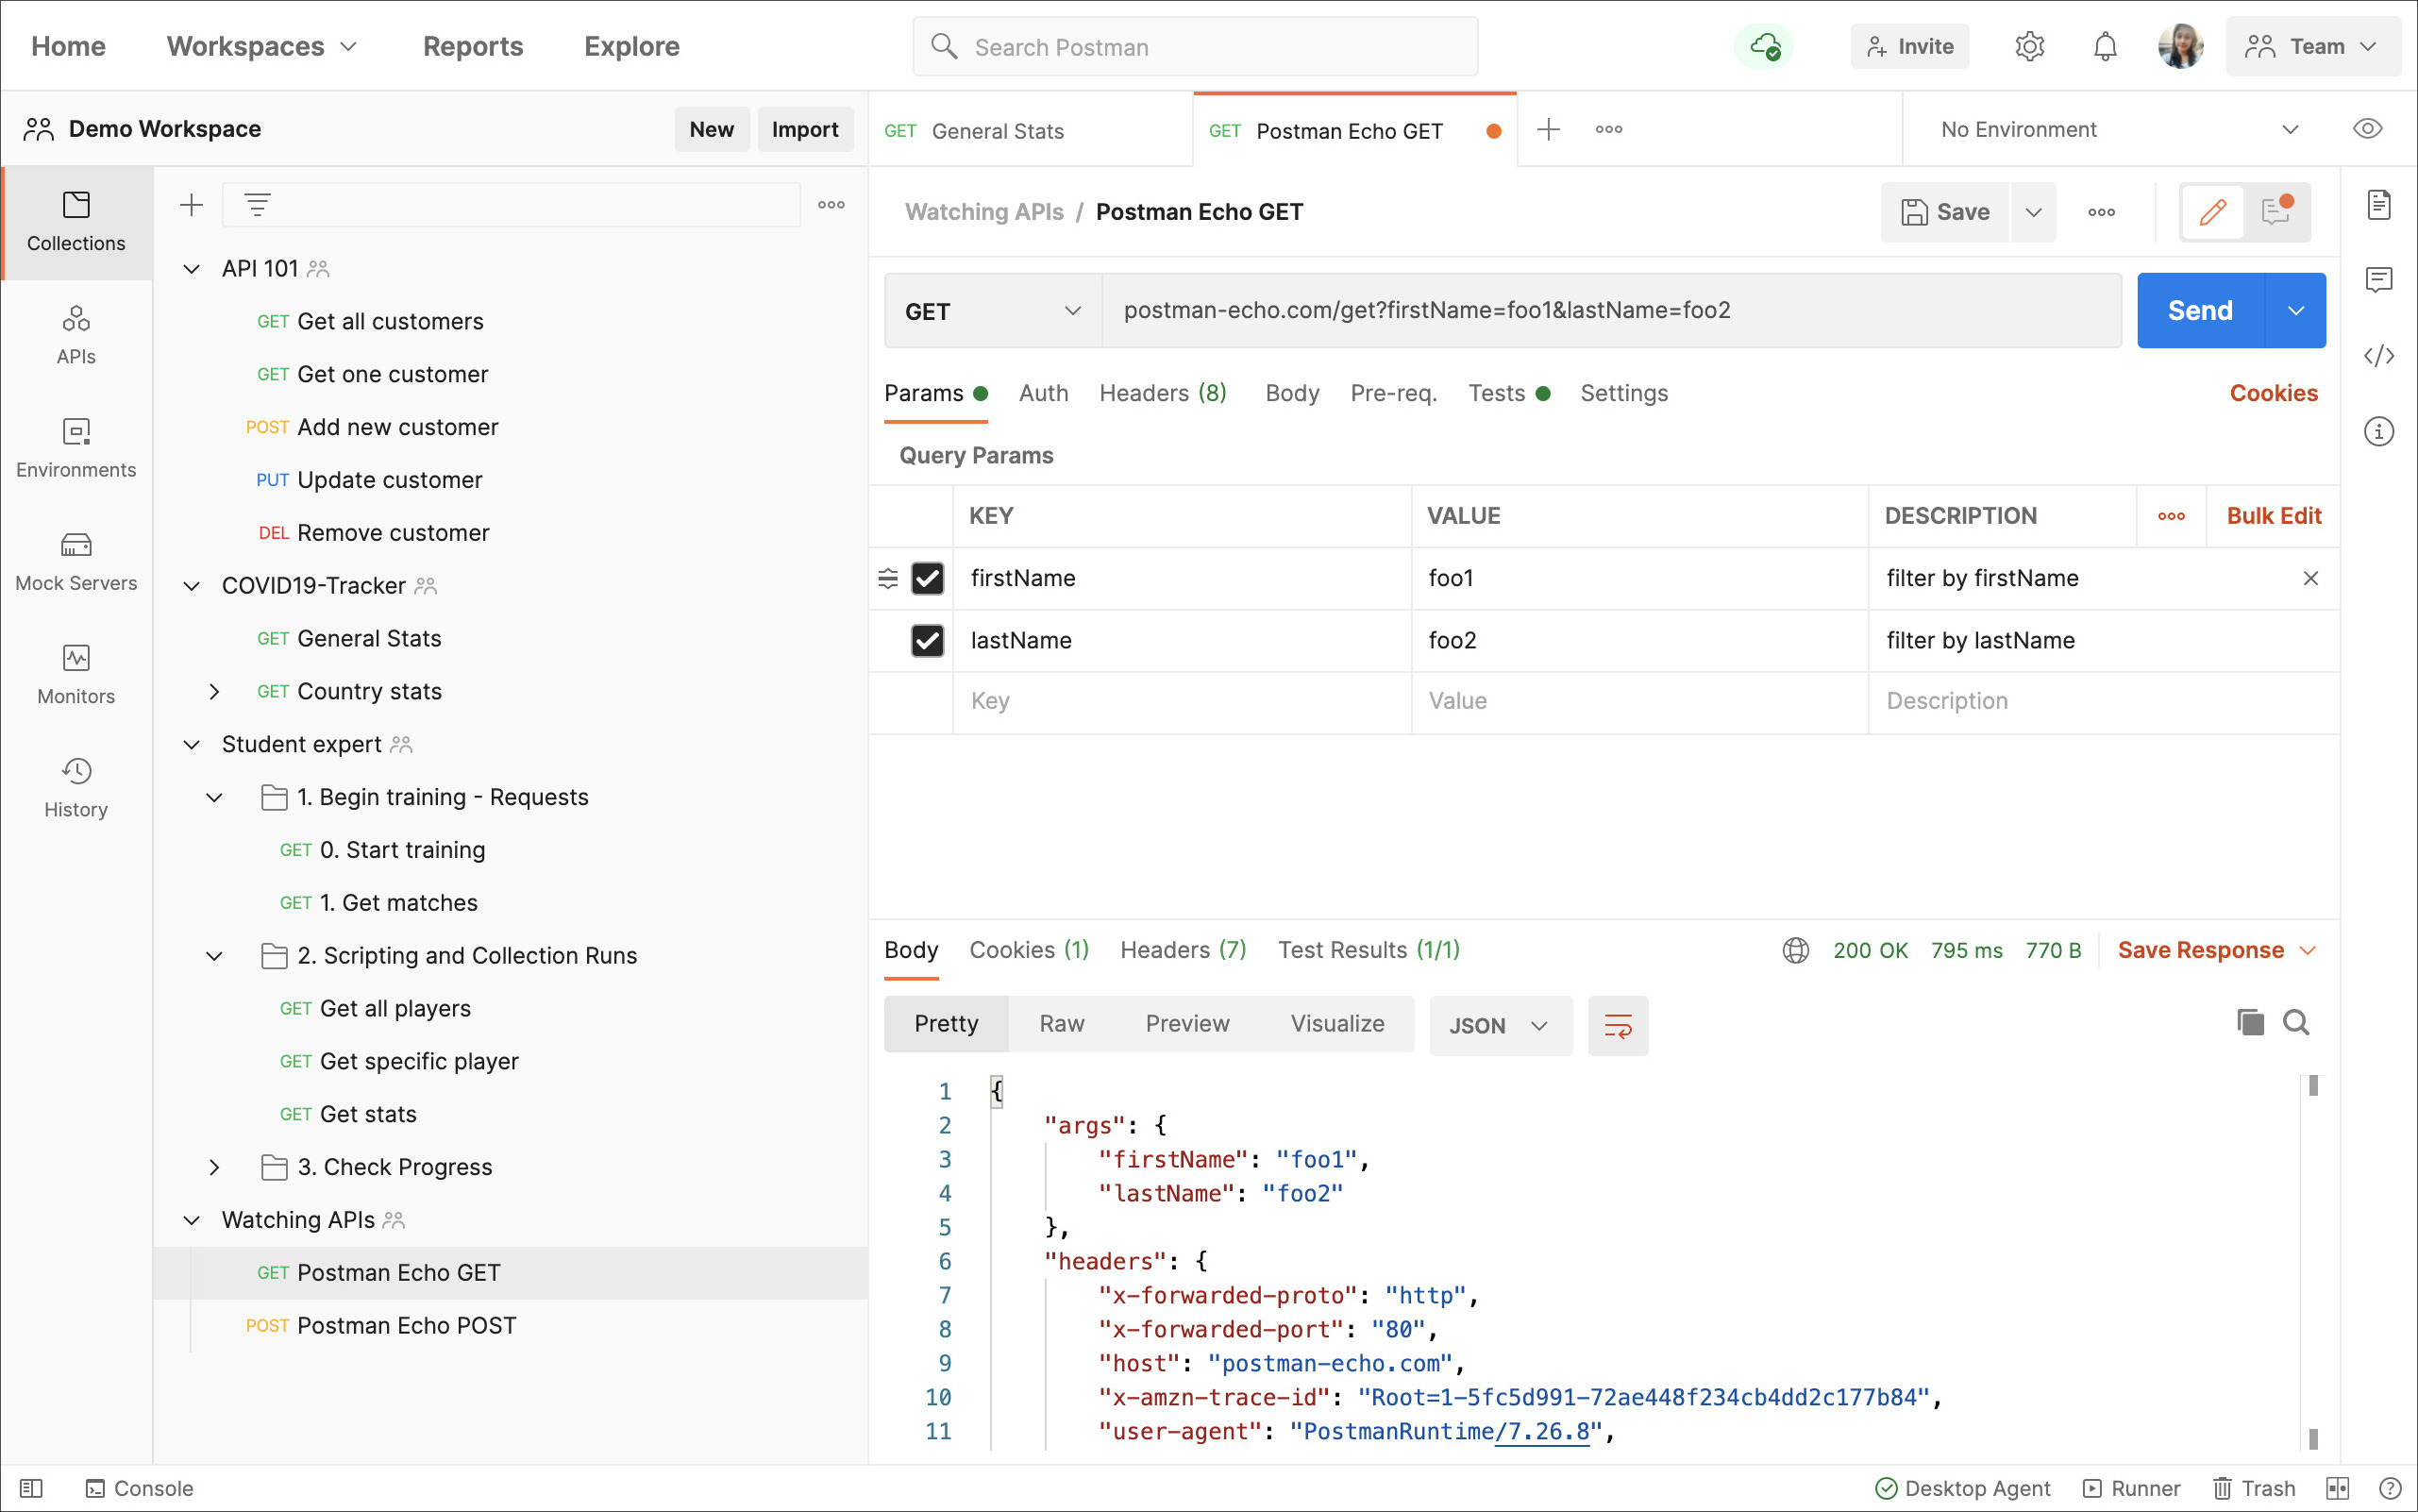Click the Bulk Edit link for params
This screenshot has width=2418, height=1512.
click(x=2270, y=515)
